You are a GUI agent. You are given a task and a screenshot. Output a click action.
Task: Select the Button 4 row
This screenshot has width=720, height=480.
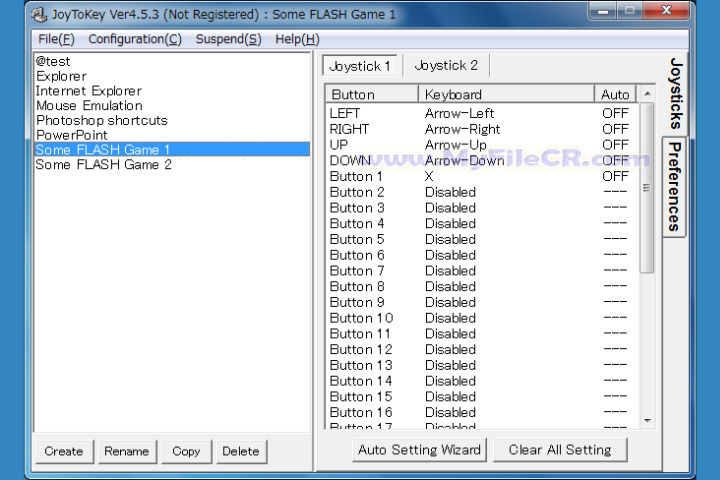[482, 223]
